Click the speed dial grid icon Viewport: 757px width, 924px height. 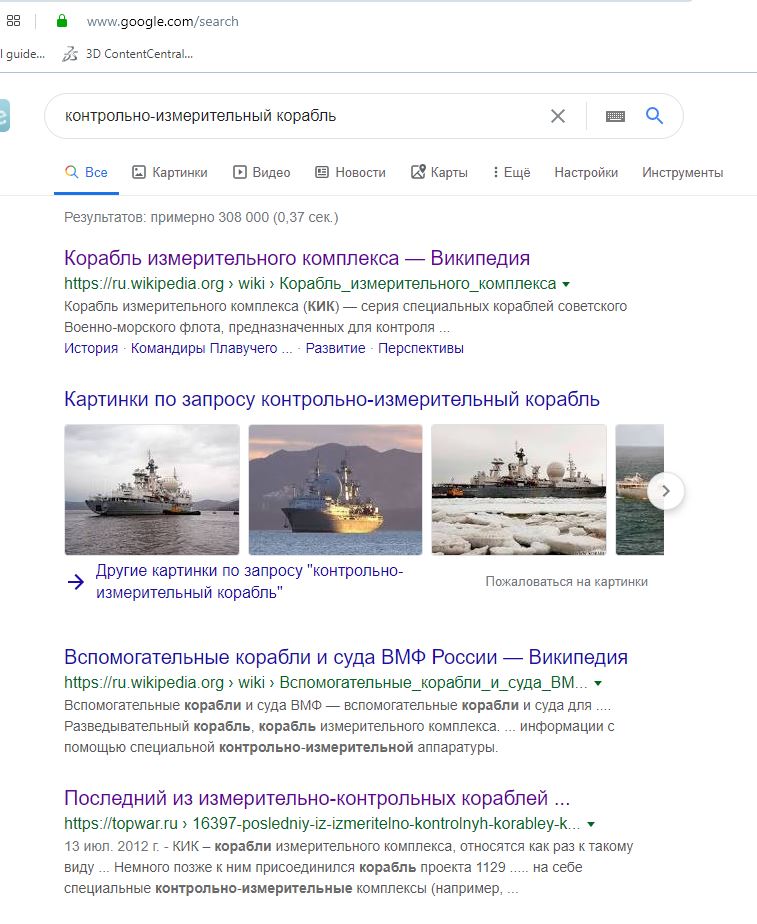[13, 21]
